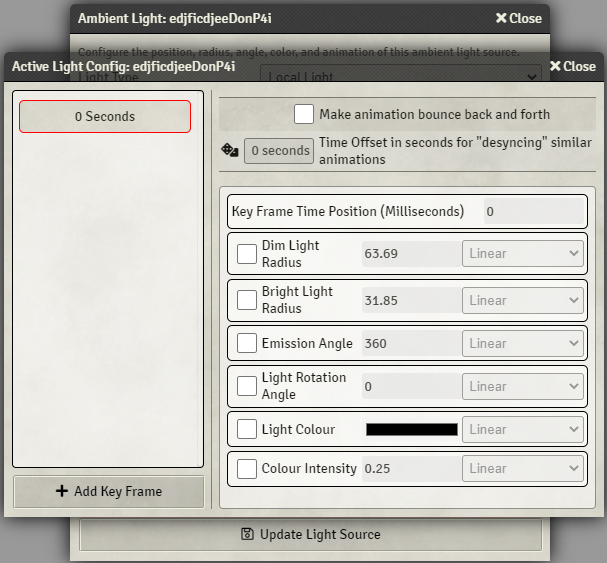607x563 pixels.
Task: Click the Add Key Frame button
Action: tap(108, 491)
